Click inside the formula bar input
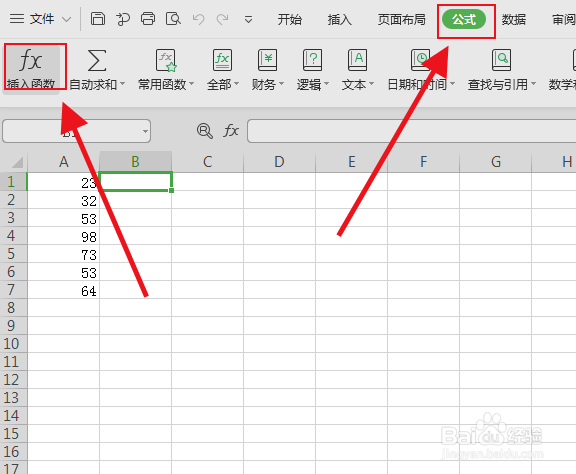The height and width of the screenshot is (474, 576). [x=411, y=131]
